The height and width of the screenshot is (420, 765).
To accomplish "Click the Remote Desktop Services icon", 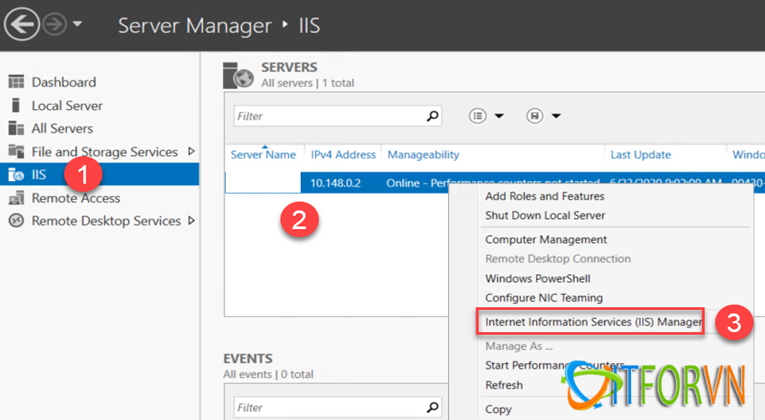I will (15, 221).
